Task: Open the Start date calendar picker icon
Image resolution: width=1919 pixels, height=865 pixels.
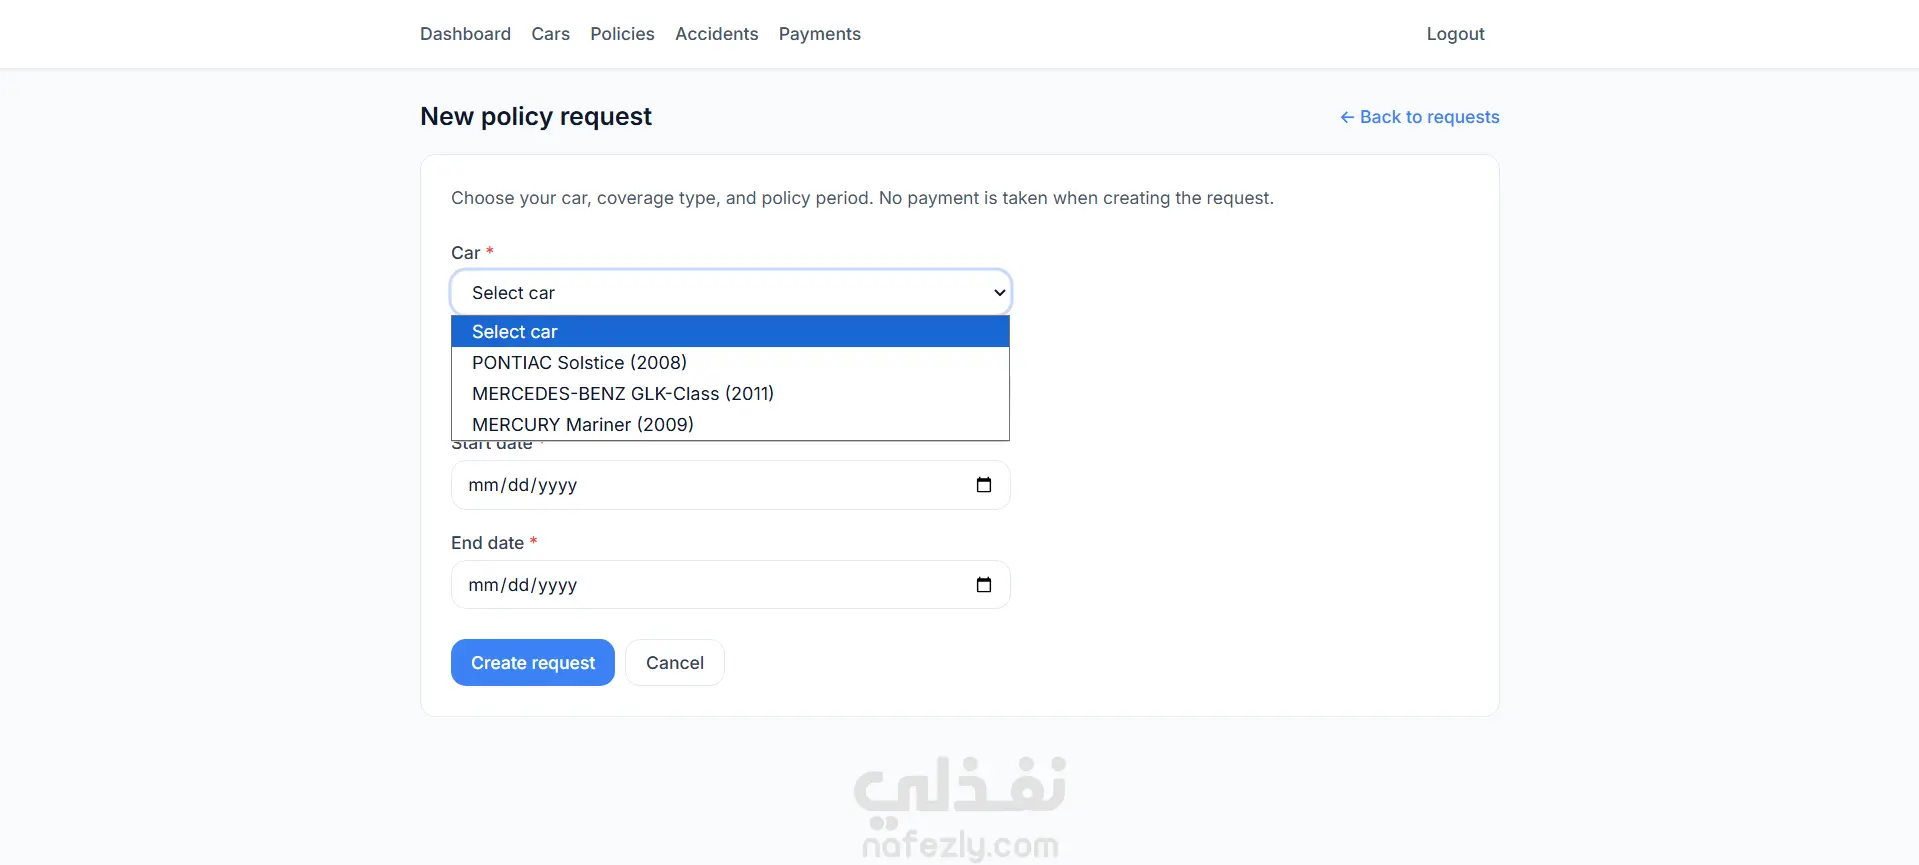Action: tap(984, 485)
